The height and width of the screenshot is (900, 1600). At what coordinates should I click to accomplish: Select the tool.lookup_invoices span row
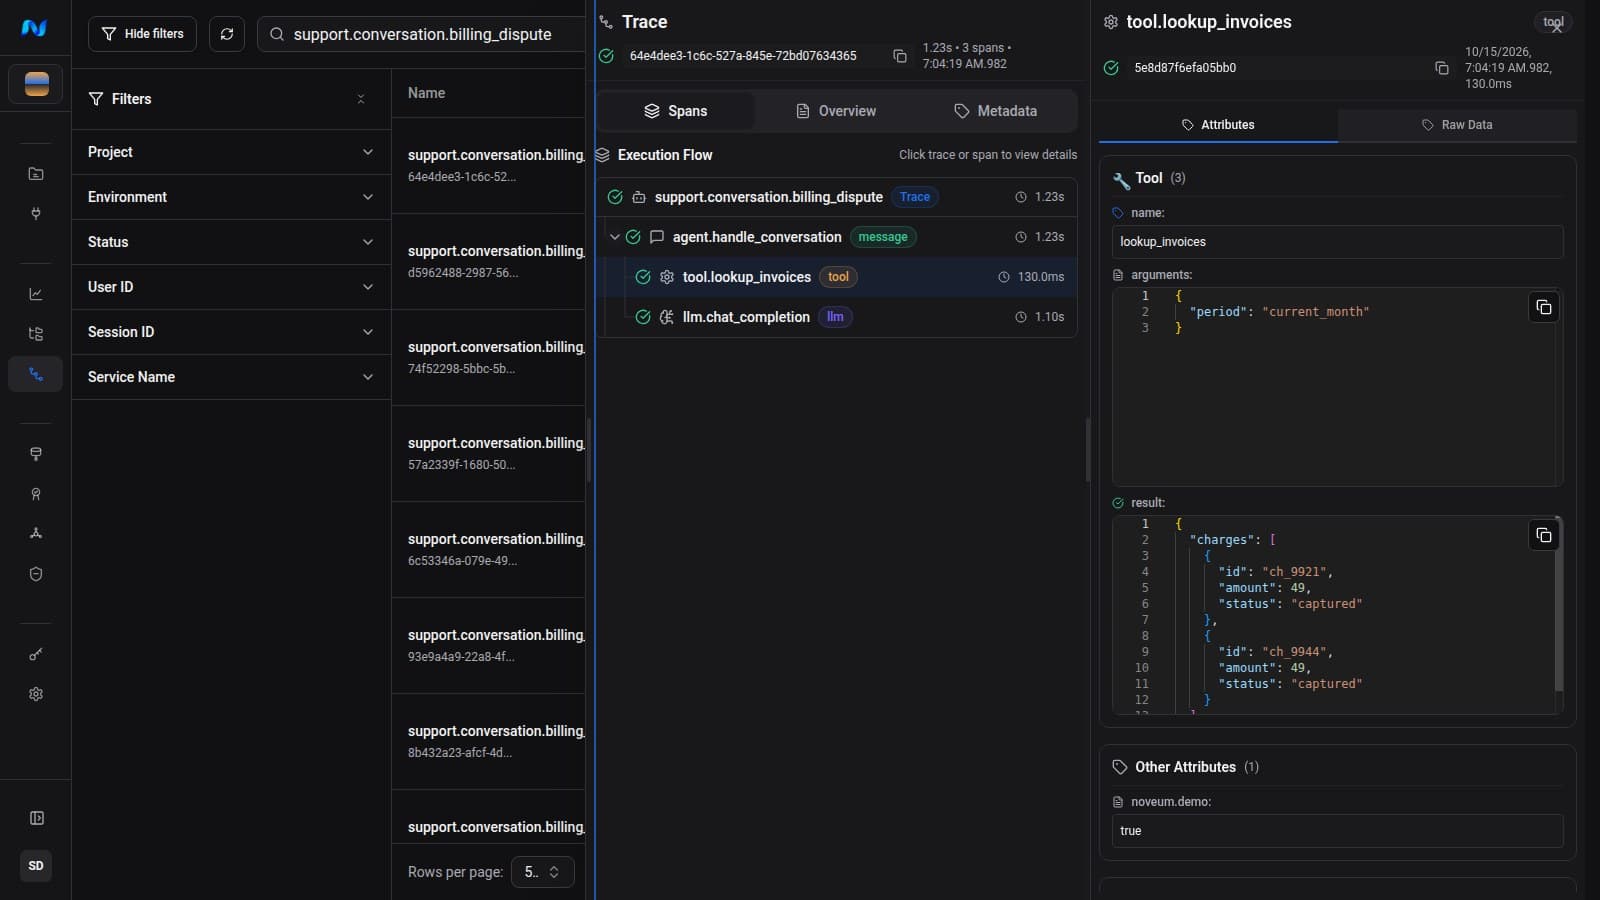[838, 277]
